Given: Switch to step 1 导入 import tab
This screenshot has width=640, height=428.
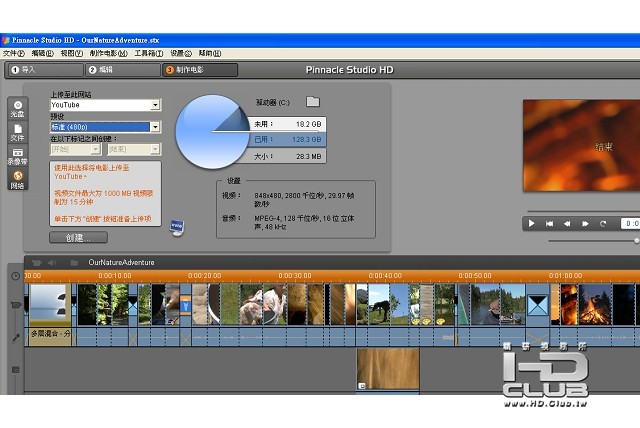Looking at the screenshot, I should [x=44, y=70].
